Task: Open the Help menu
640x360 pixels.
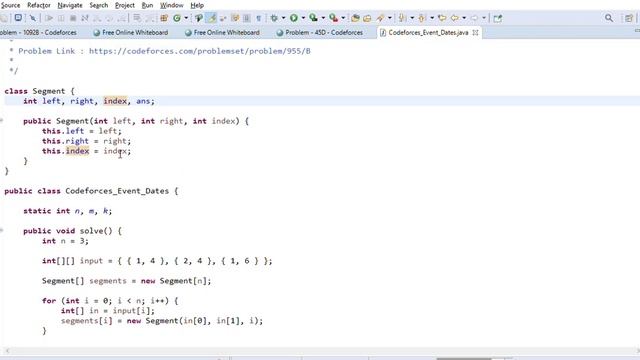Action: click(x=197, y=5)
